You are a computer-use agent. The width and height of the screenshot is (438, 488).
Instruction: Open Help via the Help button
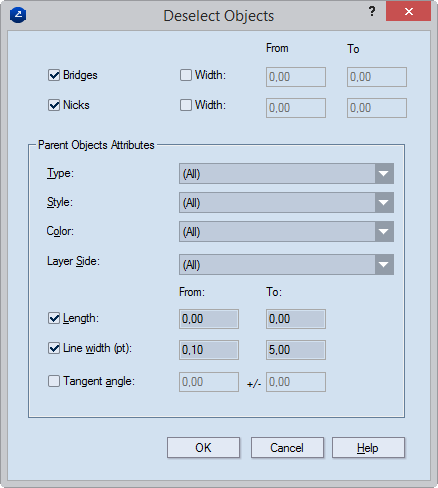[368, 448]
